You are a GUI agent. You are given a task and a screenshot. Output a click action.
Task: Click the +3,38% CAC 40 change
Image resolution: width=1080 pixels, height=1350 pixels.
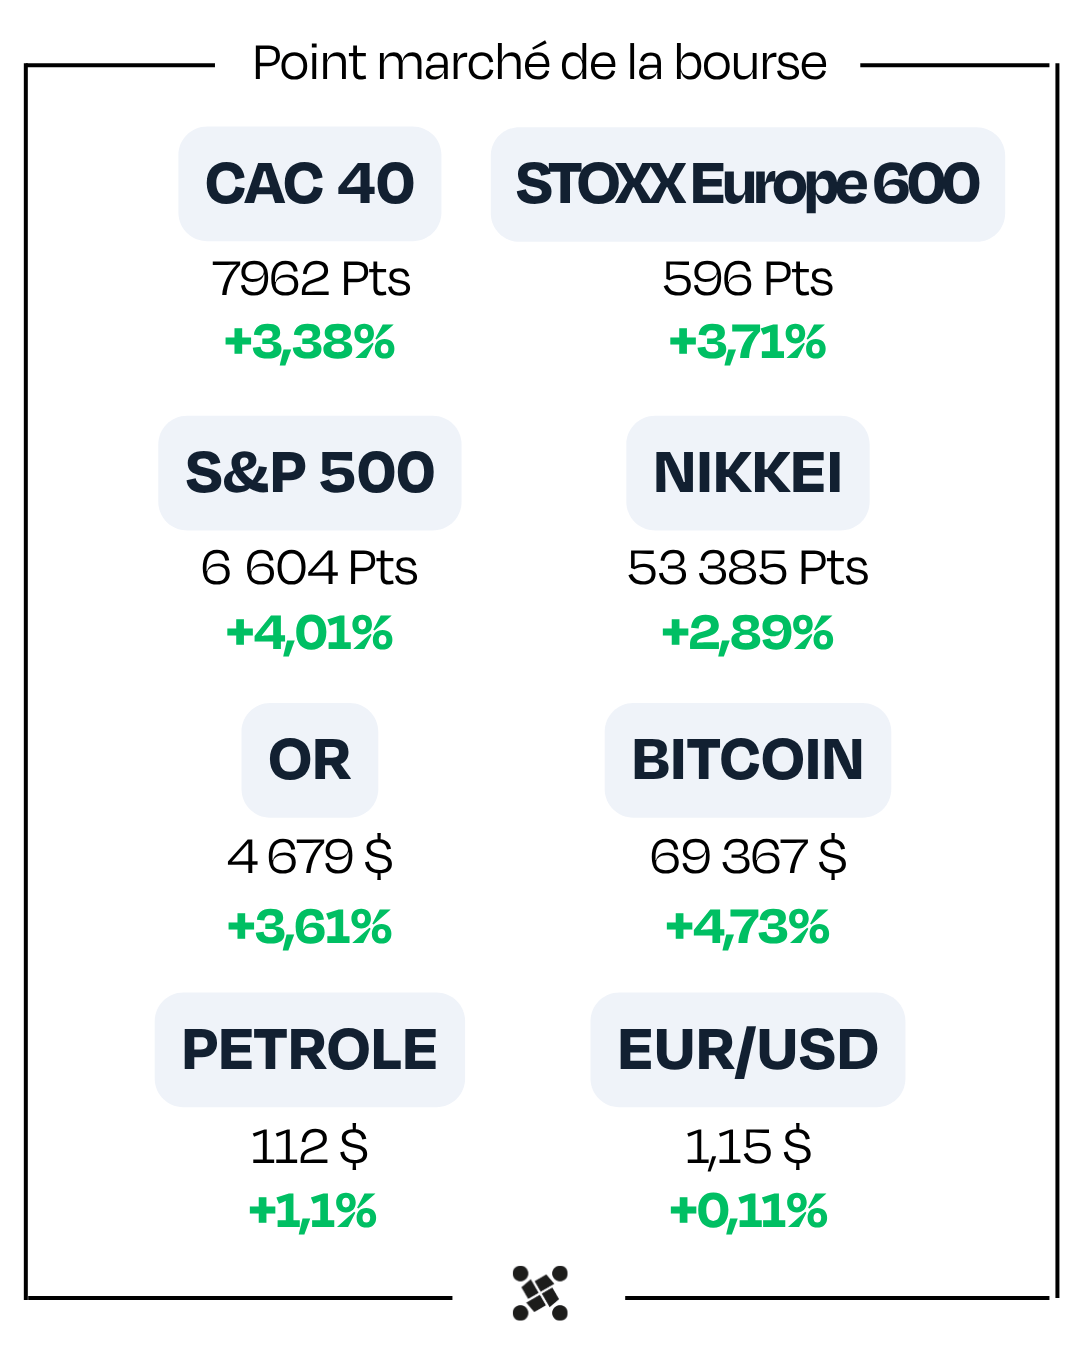pyautogui.click(x=310, y=342)
